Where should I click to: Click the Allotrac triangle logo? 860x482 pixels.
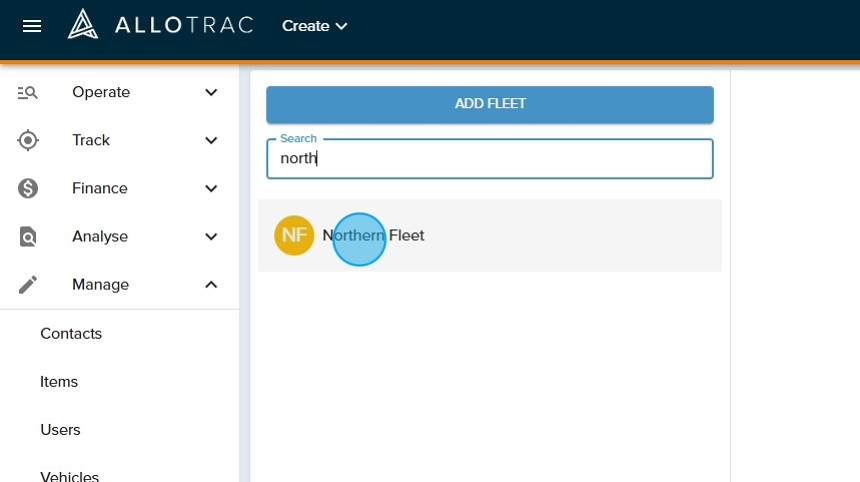click(83, 25)
